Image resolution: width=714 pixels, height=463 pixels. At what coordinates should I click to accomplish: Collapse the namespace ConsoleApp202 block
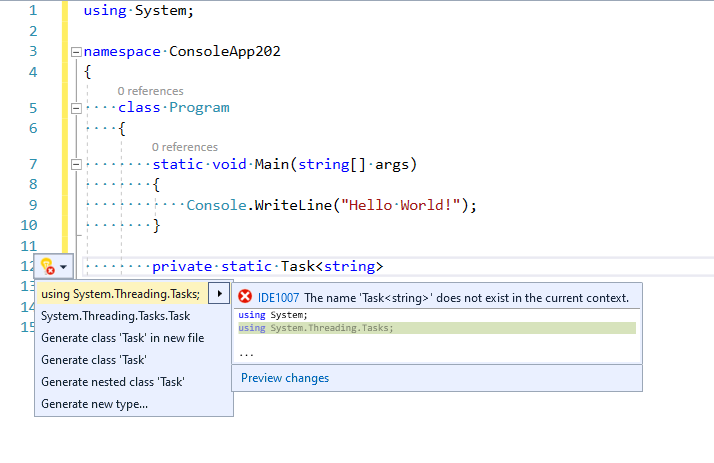76,52
